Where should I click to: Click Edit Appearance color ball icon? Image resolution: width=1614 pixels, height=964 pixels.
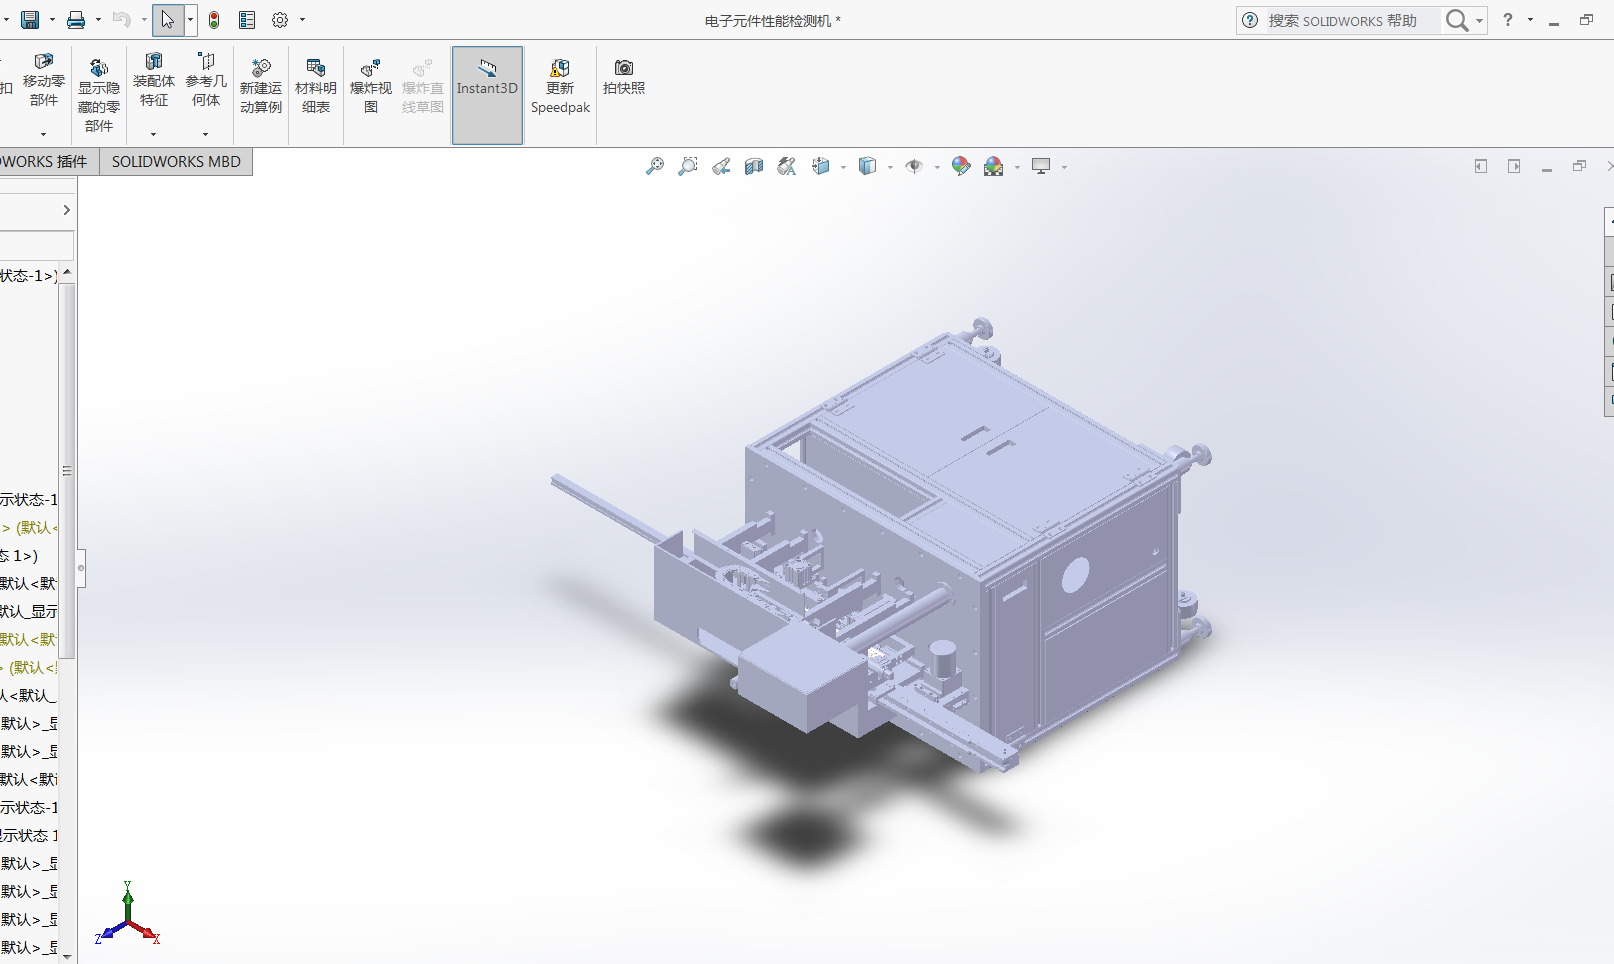pyautogui.click(x=961, y=166)
